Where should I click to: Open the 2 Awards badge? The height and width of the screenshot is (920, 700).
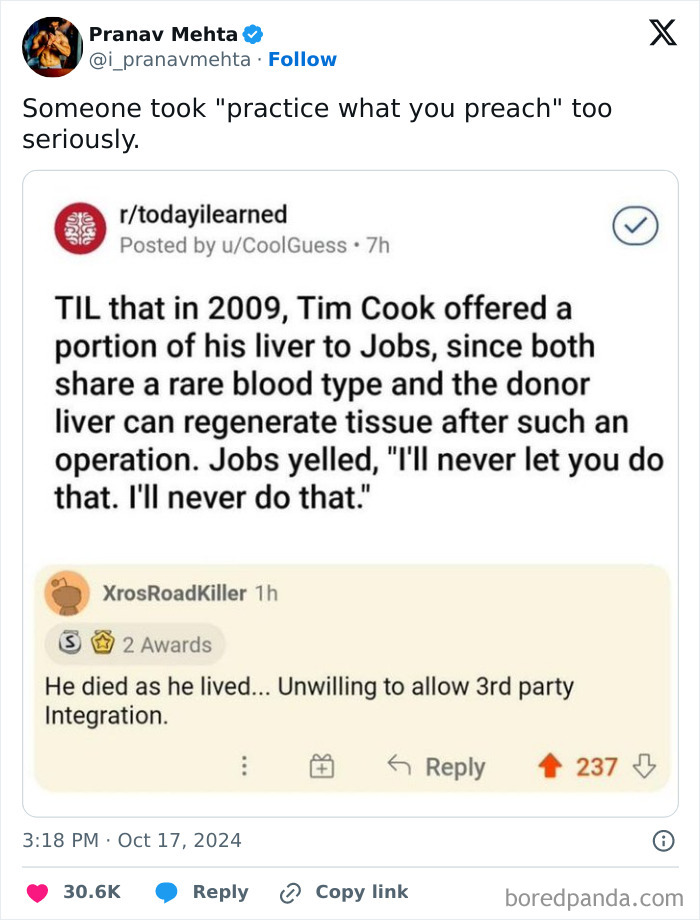point(135,645)
